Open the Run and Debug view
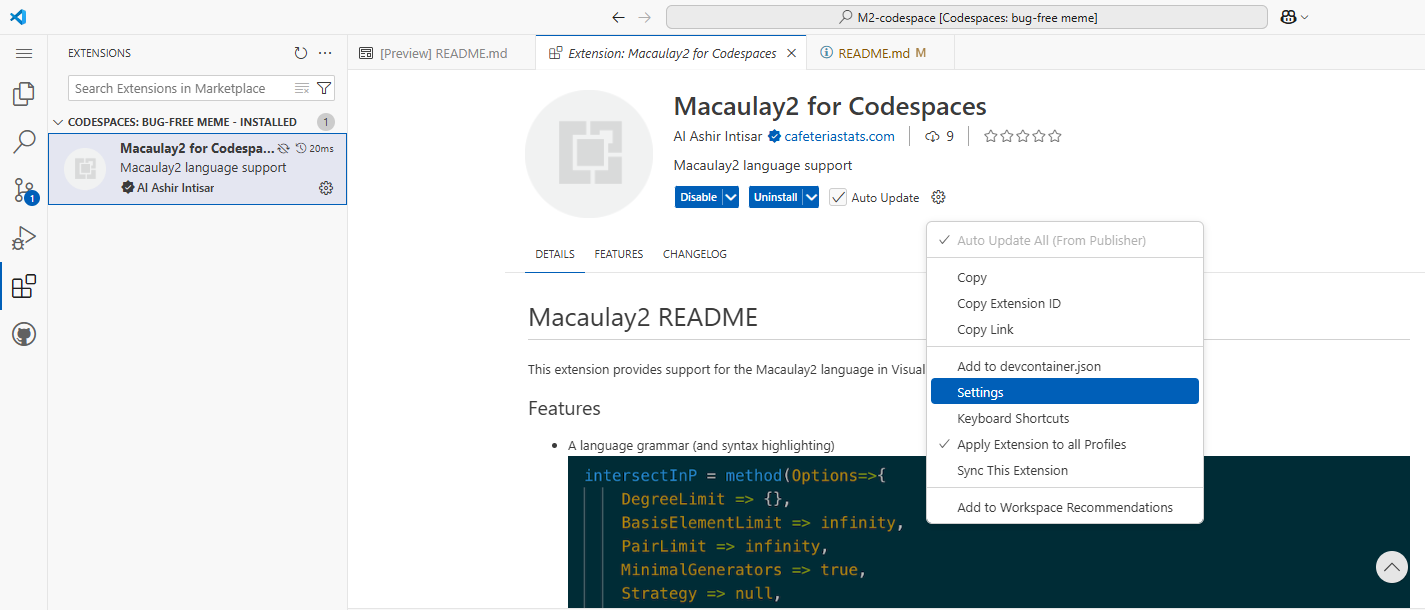Viewport: 1425px width, 610px height. (x=24, y=238)
